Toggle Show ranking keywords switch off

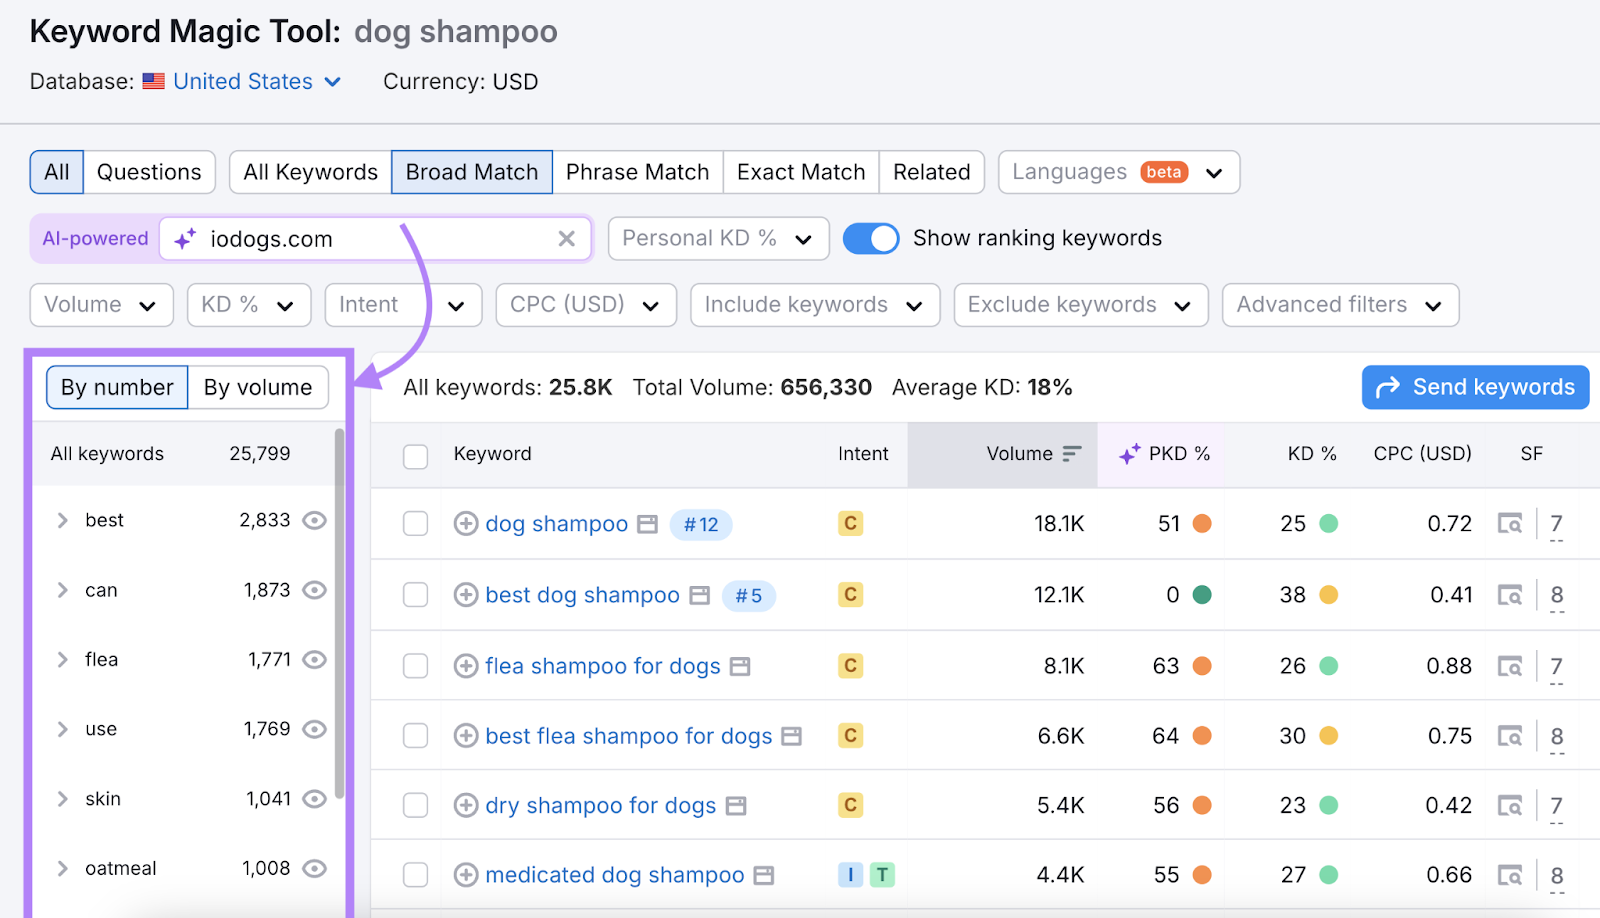coord(871,239)
